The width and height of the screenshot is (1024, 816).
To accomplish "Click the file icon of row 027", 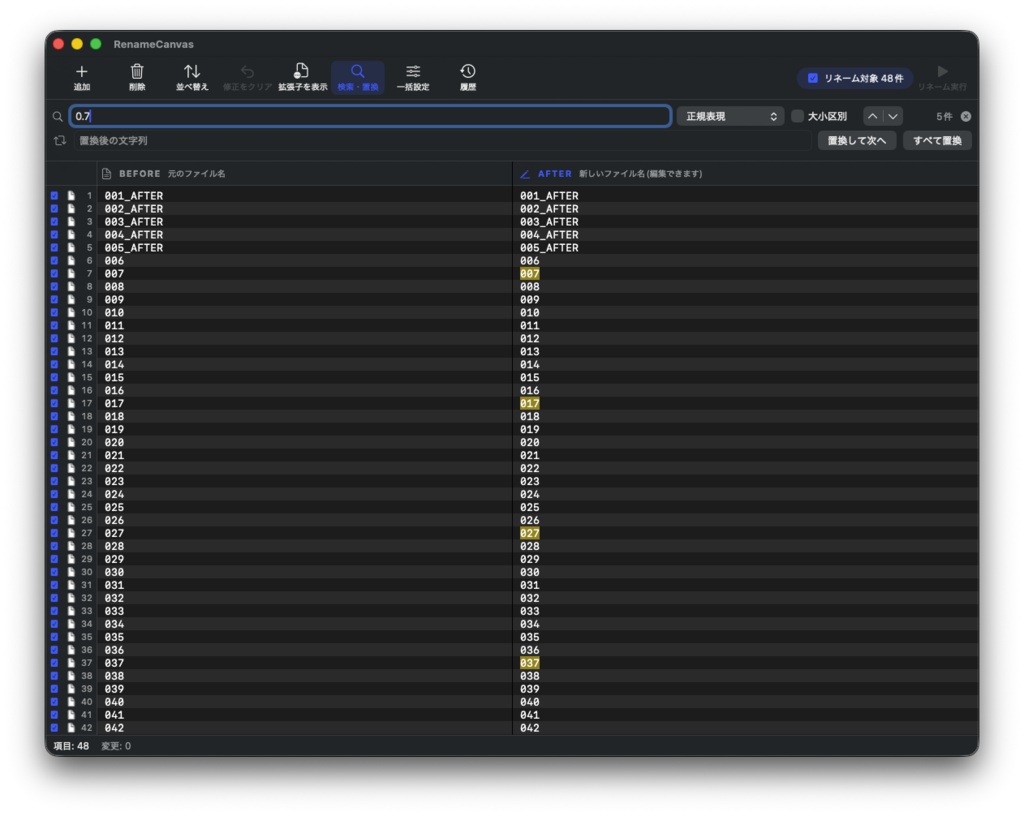I will click(x=71, y=533).
